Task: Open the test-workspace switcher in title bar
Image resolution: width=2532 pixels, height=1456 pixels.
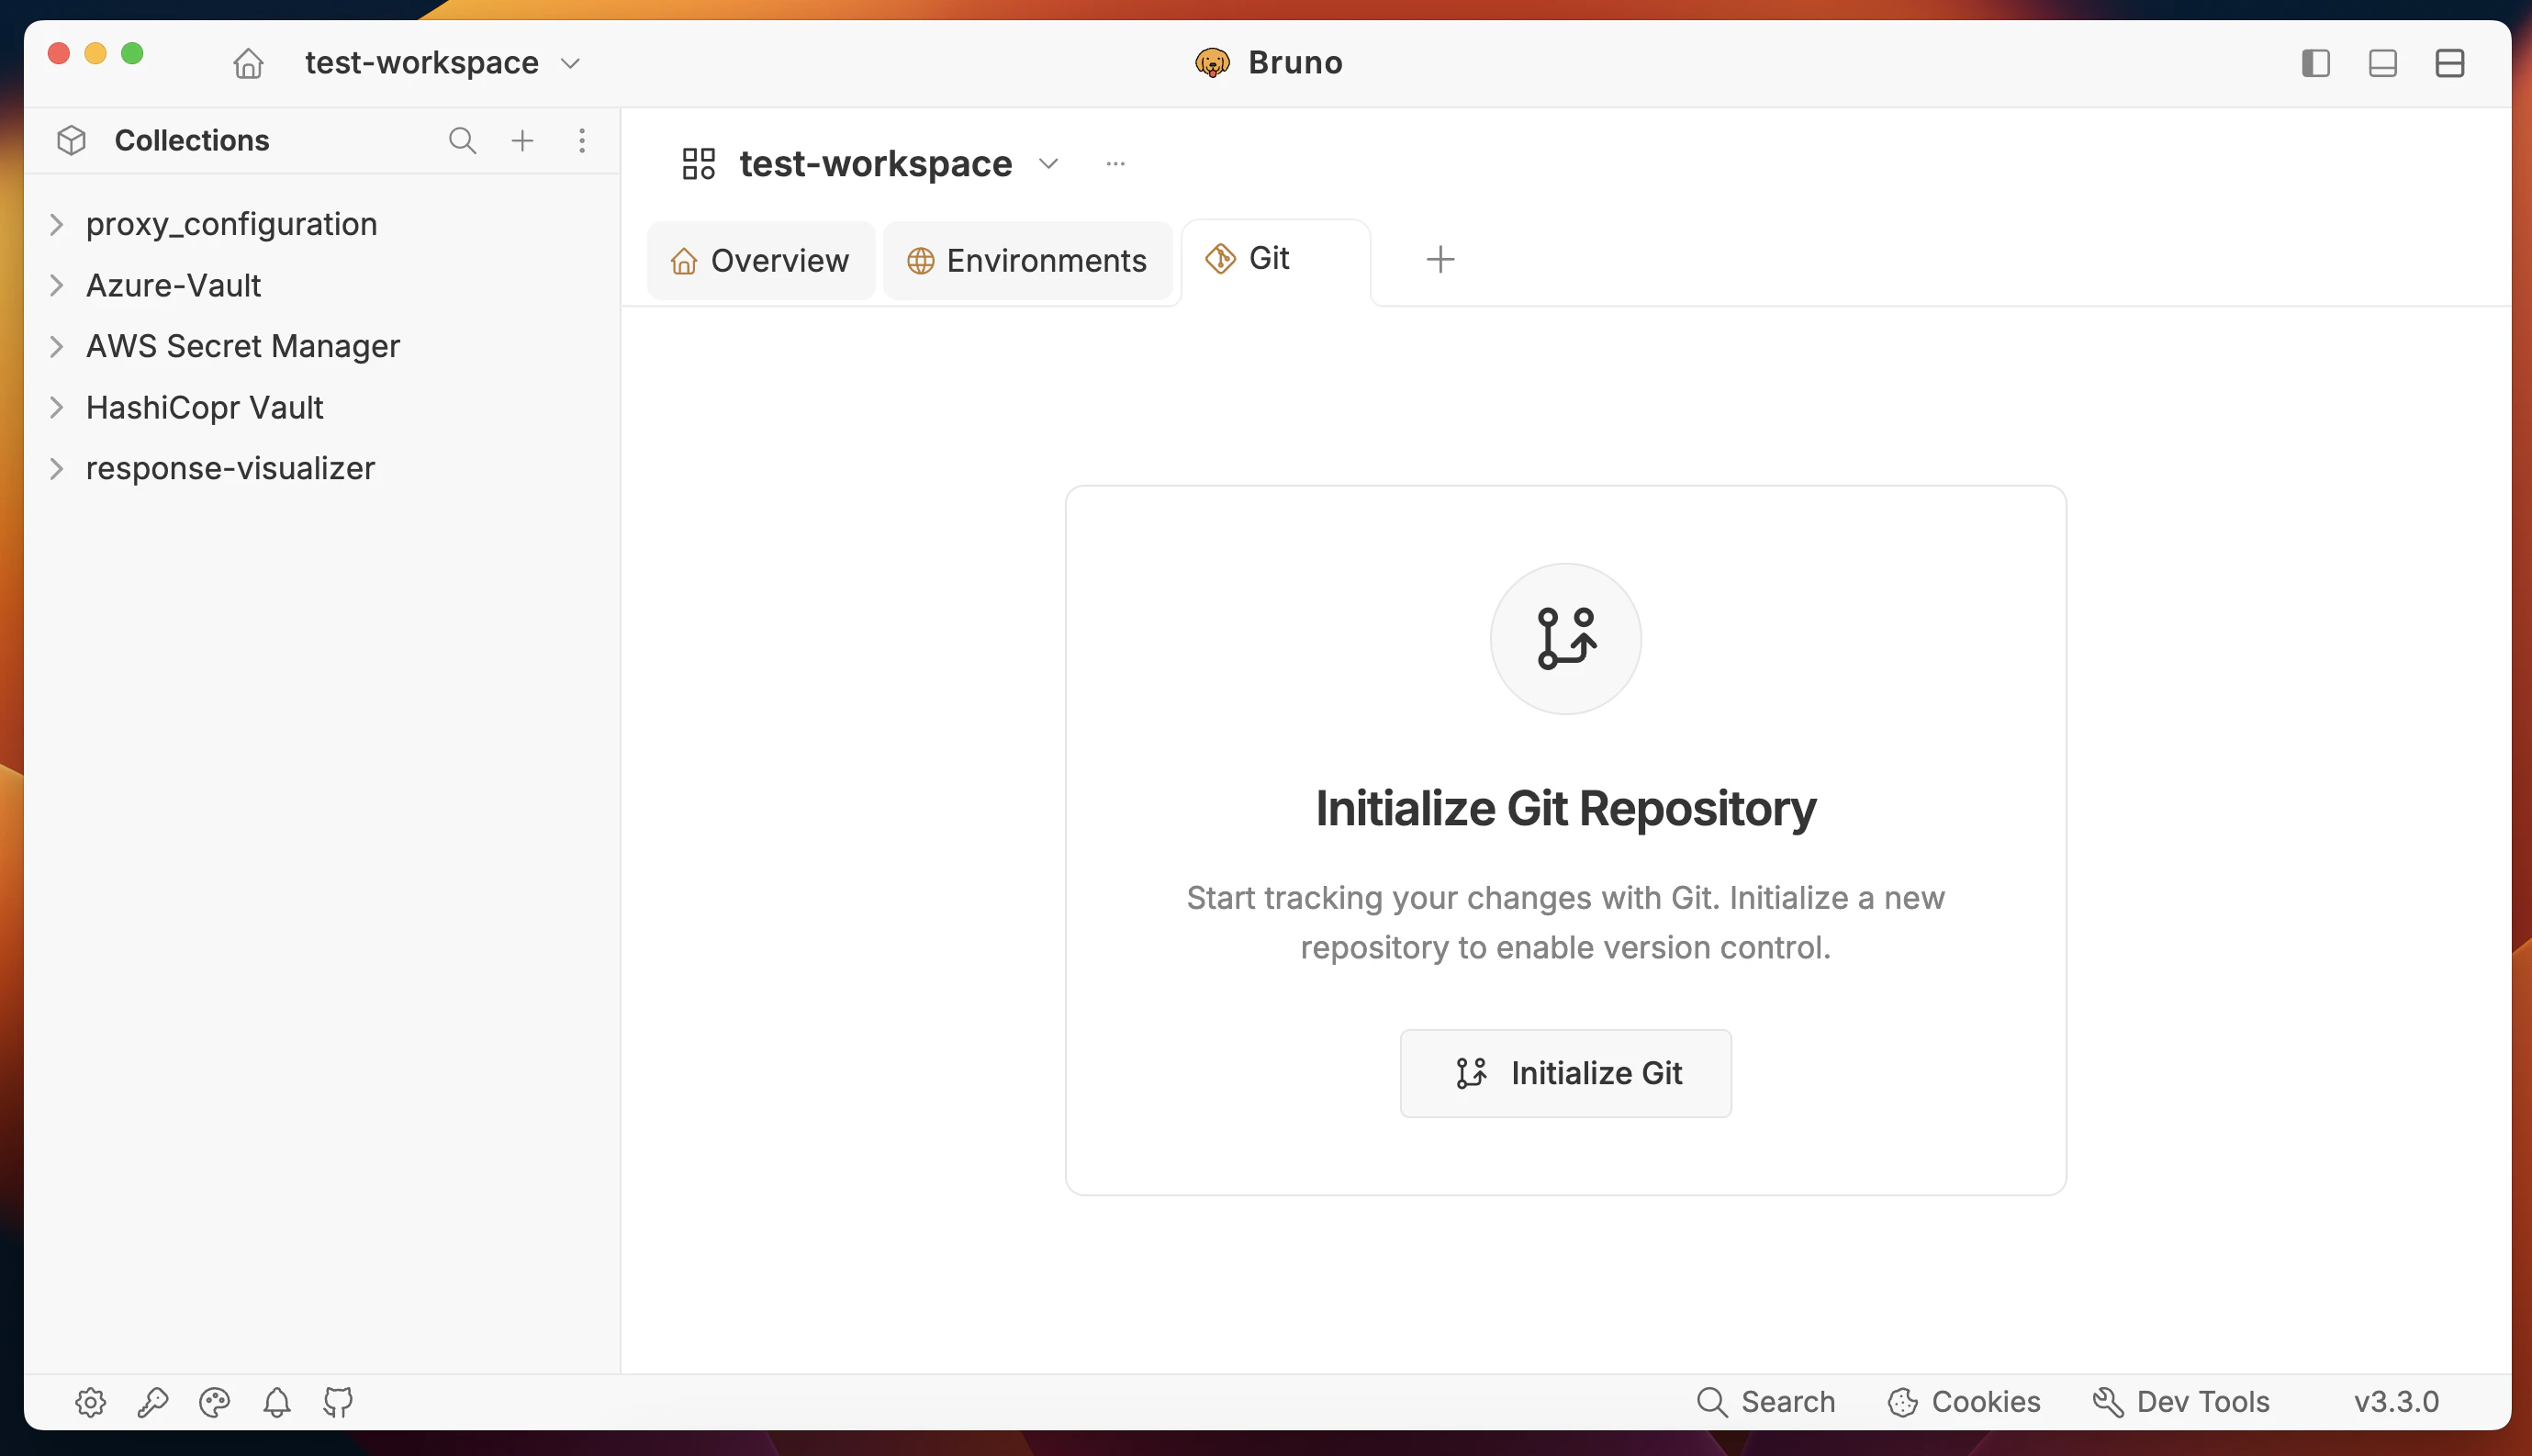Action: tap(442, 63)
